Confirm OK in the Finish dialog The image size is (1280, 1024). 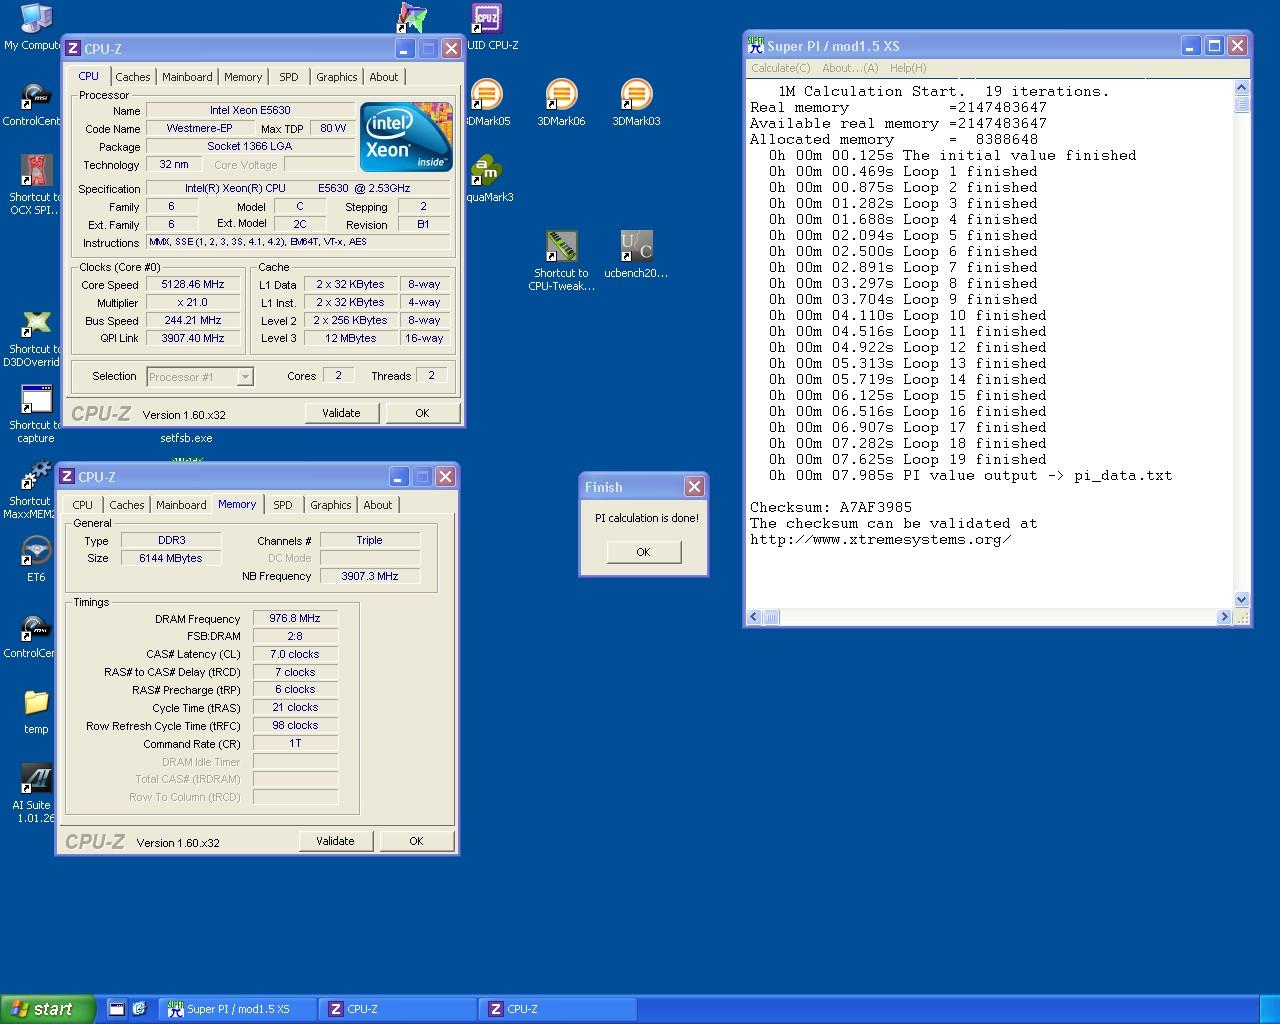pyautogui.click(x=643, y=552)
